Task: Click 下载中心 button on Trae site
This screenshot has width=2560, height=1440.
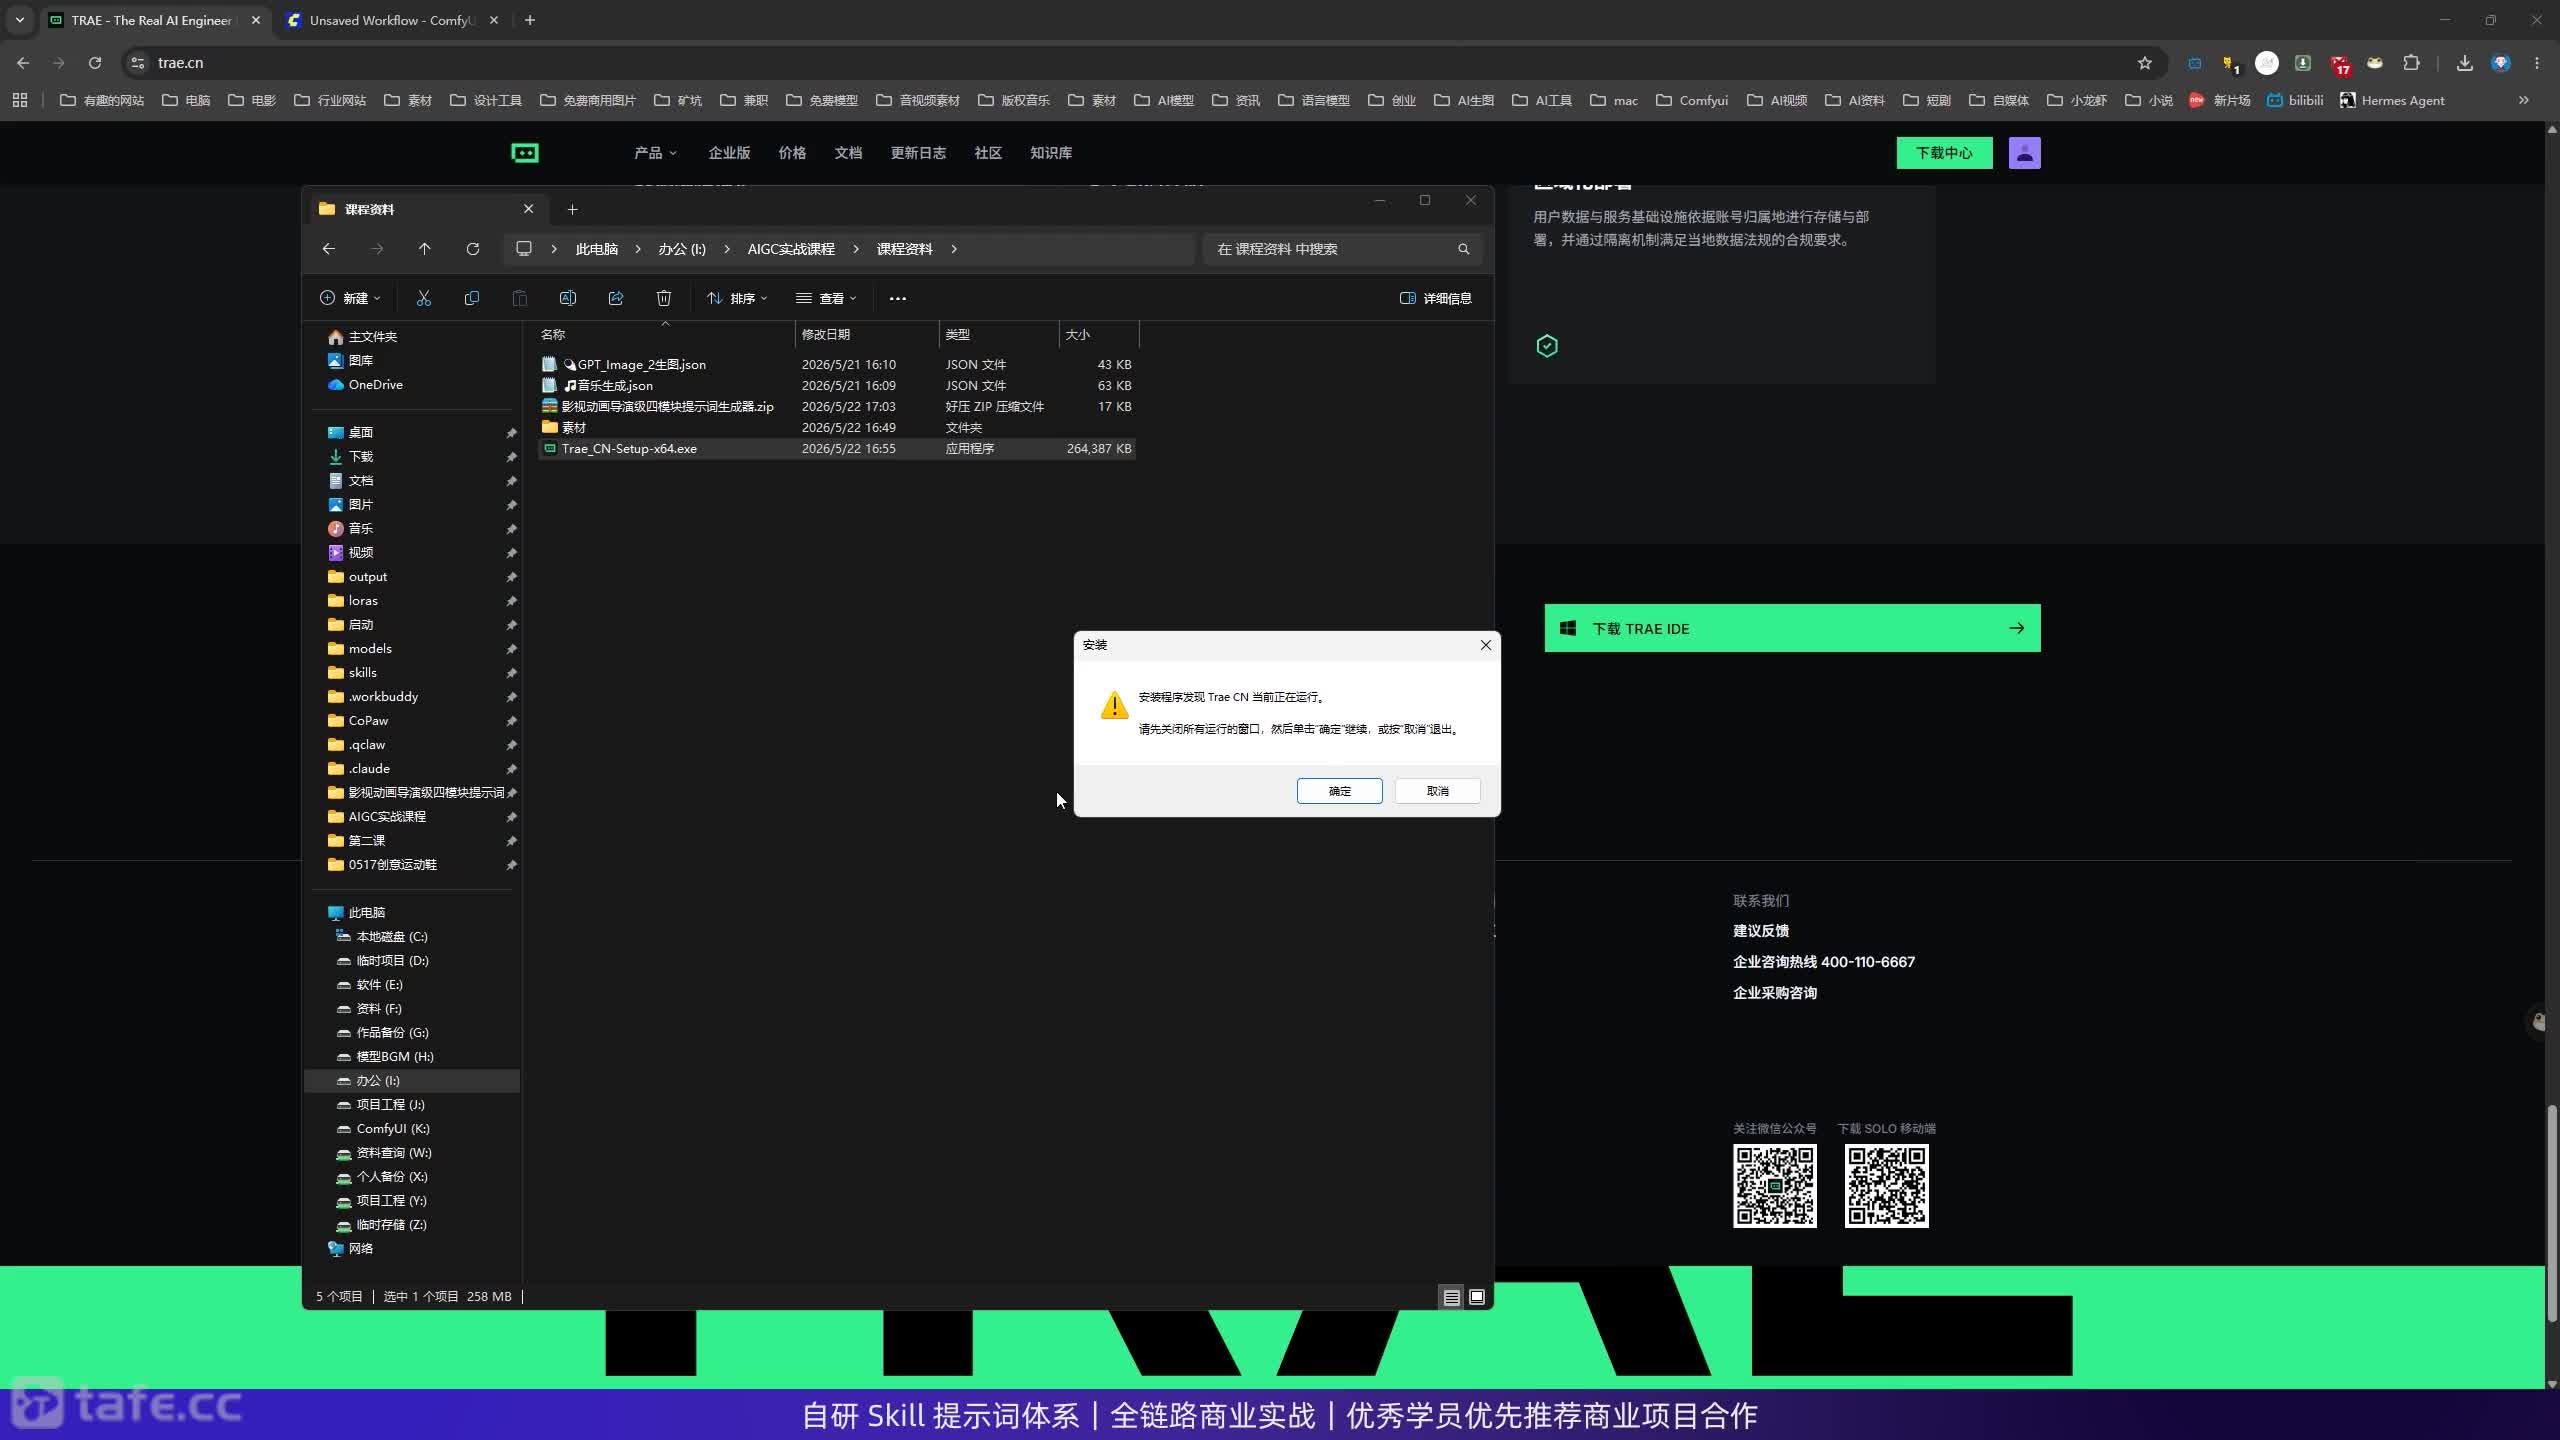Action: coord(1944,153)
